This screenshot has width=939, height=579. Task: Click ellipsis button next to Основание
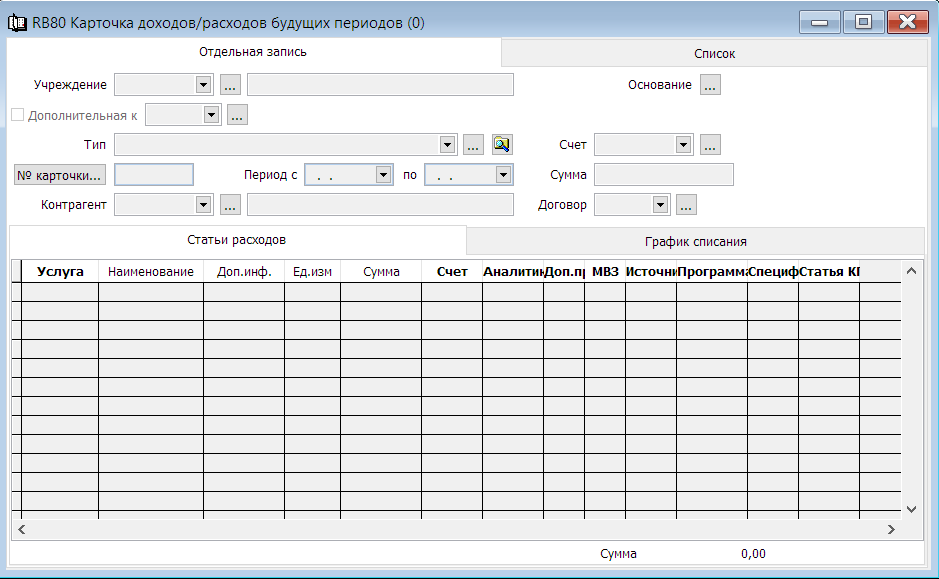coord(710,85)
